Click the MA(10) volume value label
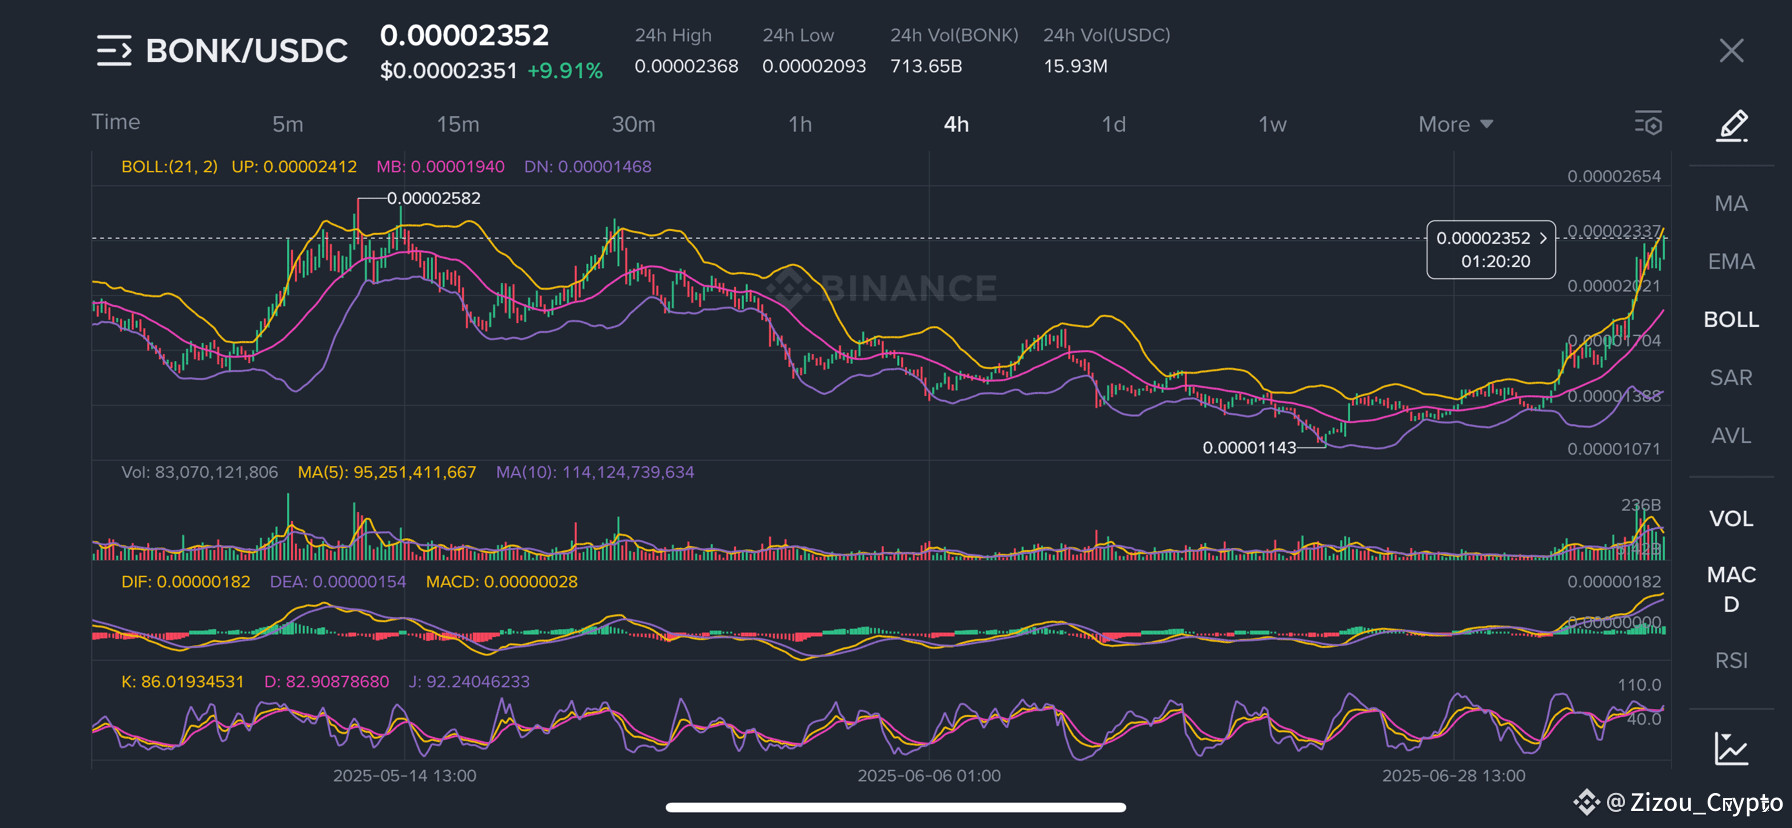This screenshot has width=1792, height=828. tap(595, 472)
